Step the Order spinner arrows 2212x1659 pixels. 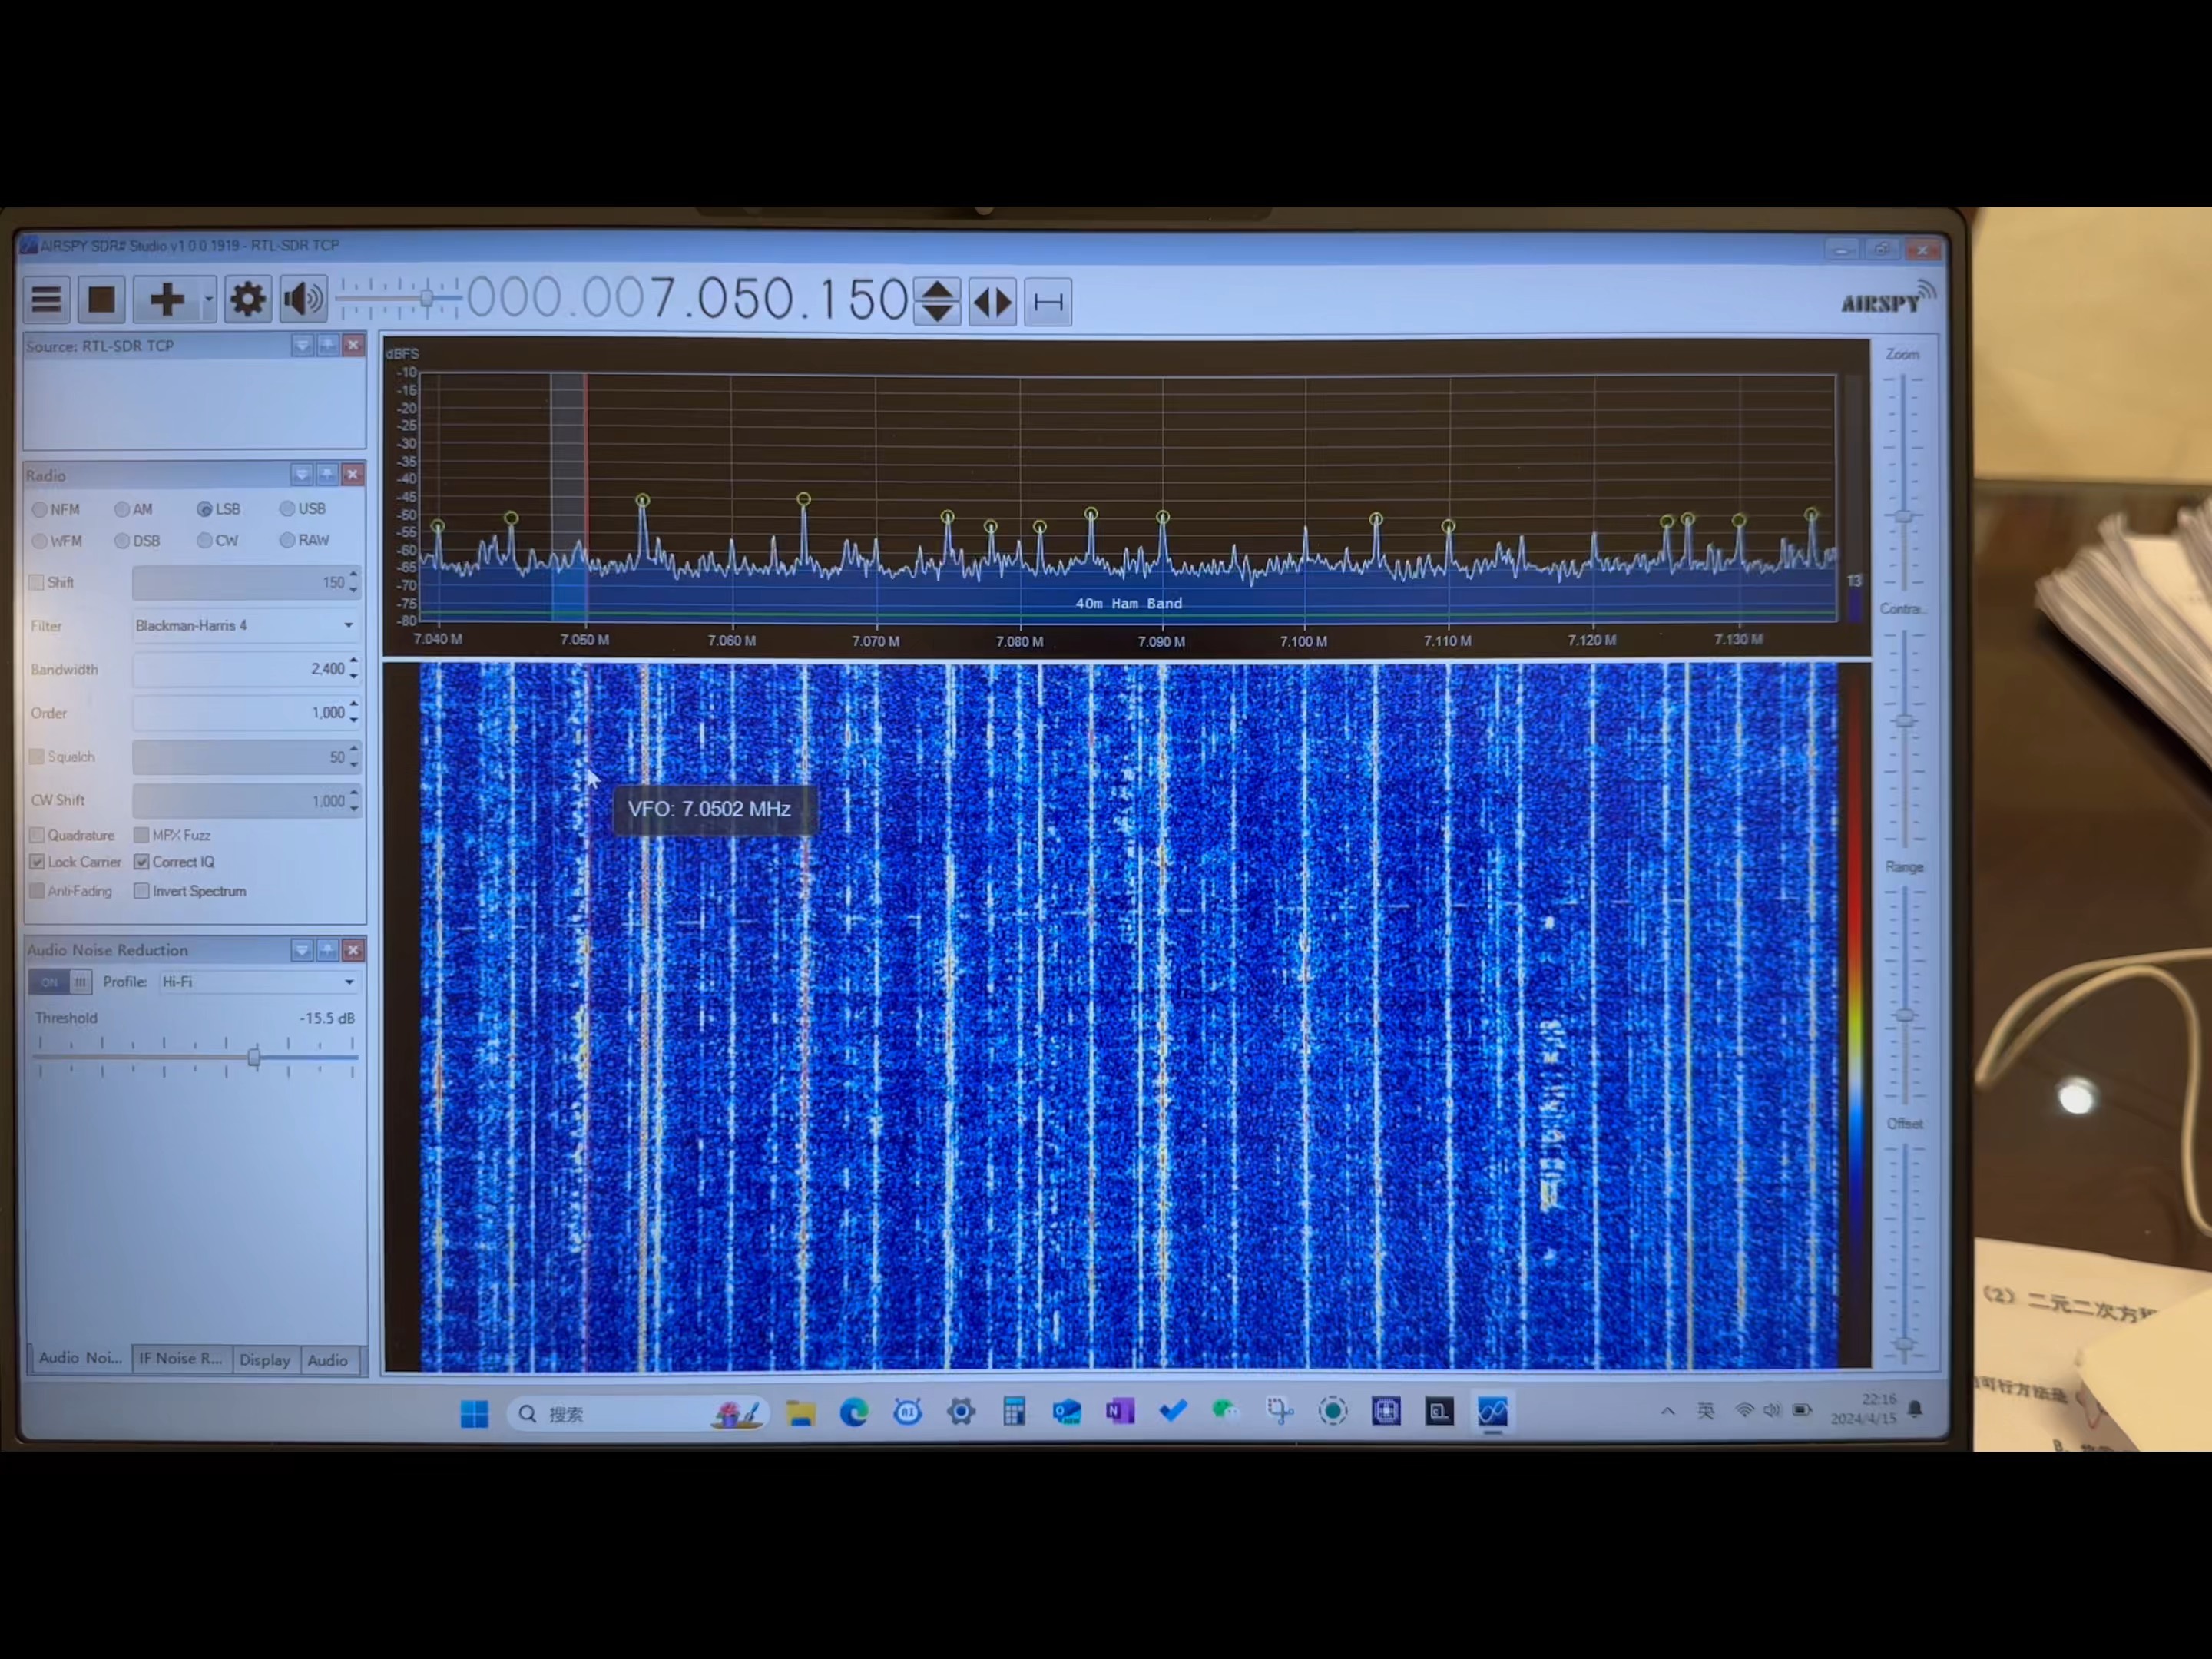(354, 713)
